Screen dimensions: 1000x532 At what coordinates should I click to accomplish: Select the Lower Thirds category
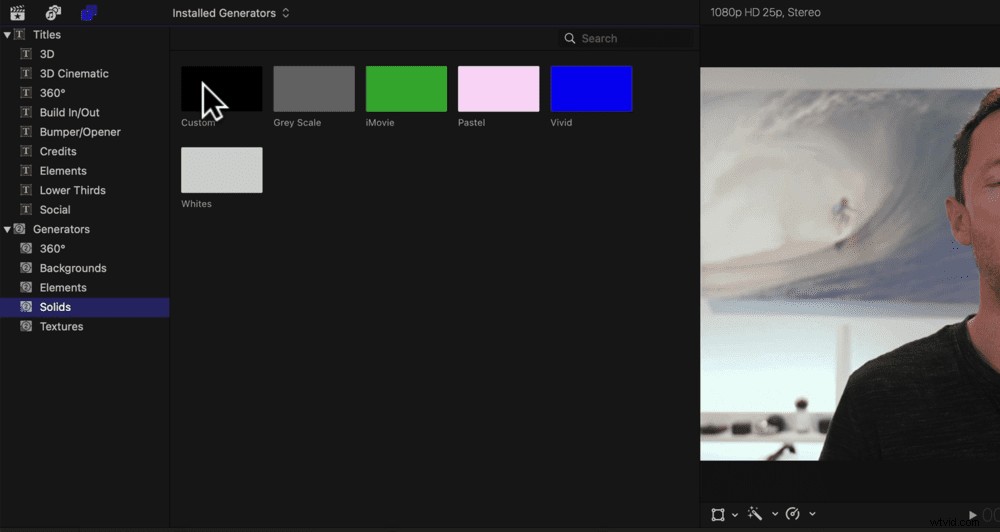pyautogui.click(x=73, y=190)
